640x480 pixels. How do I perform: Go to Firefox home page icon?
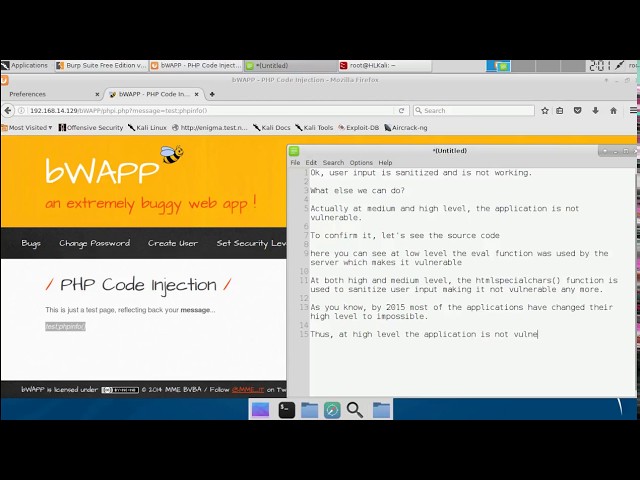613,111
